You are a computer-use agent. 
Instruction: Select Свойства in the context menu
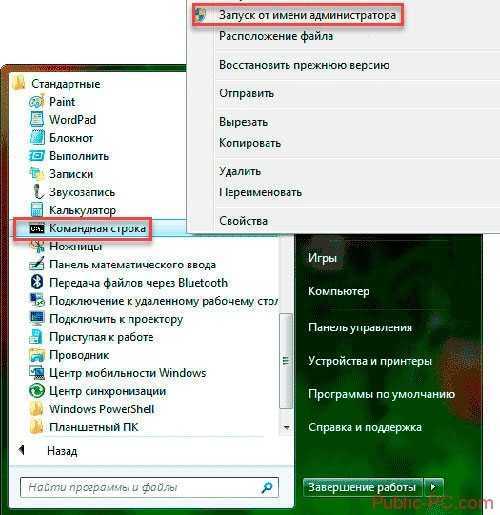243,221
